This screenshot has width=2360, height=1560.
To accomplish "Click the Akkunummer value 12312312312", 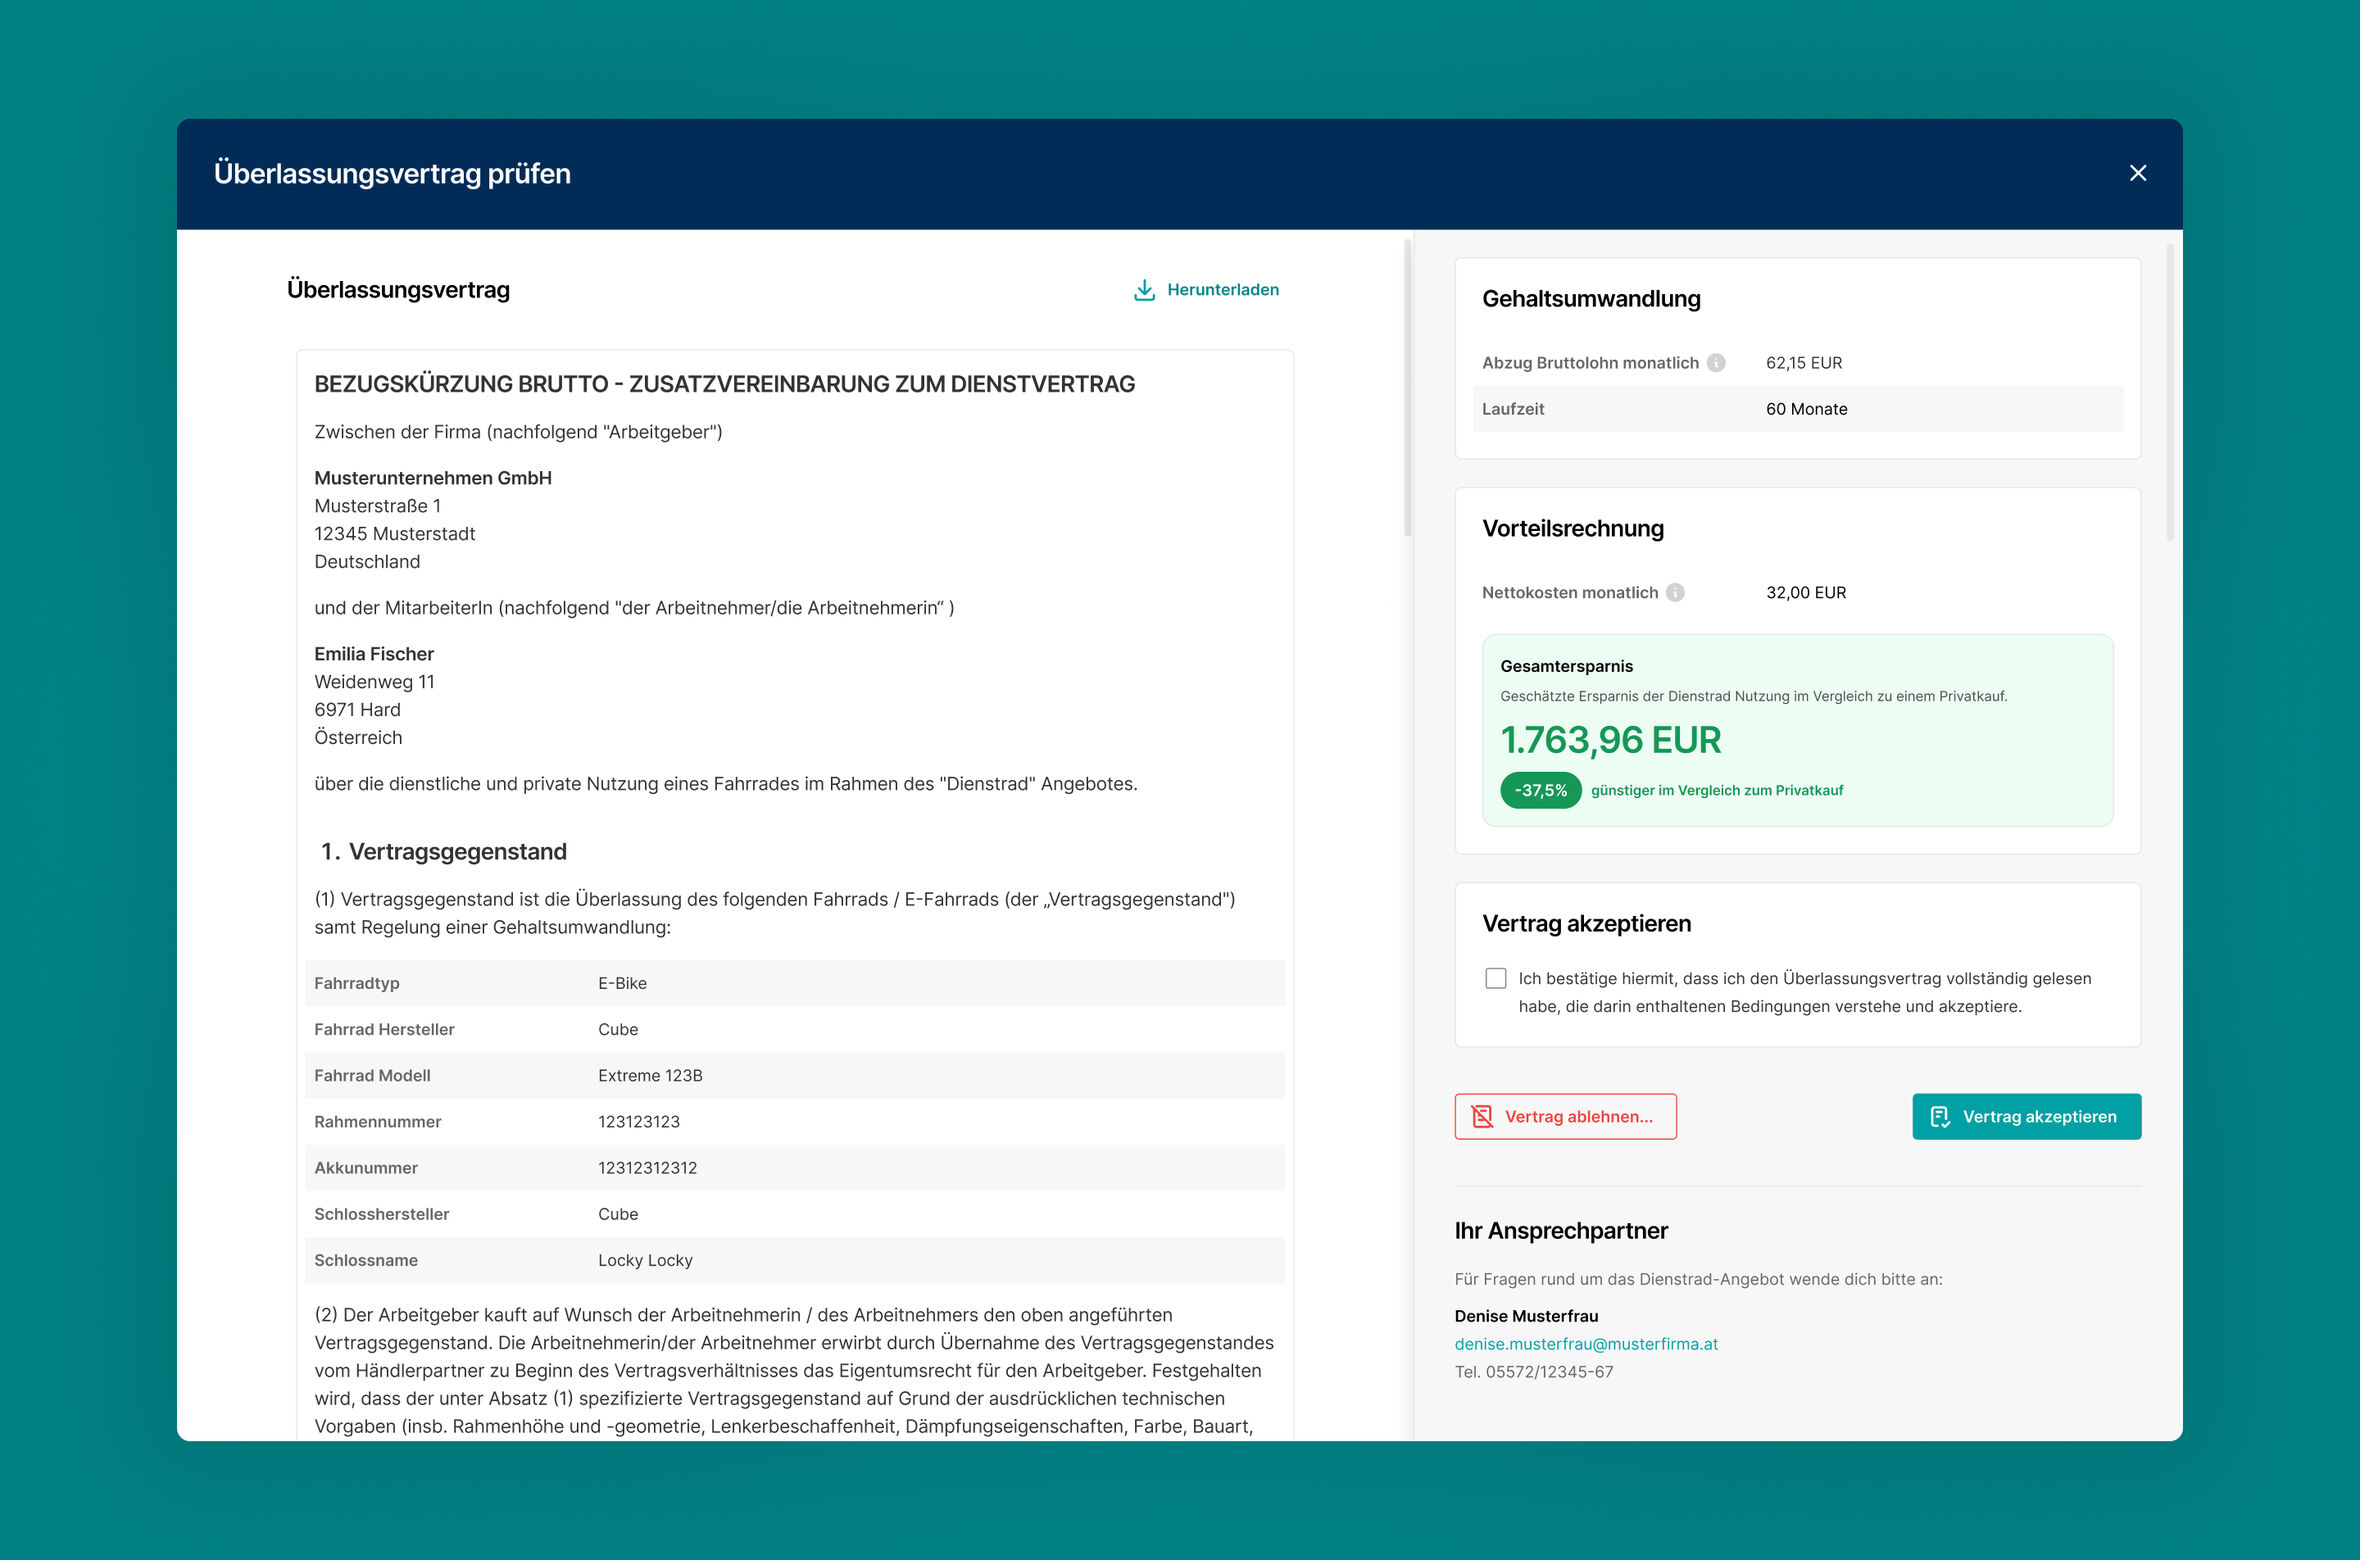I will click(x=647, y=1167).
